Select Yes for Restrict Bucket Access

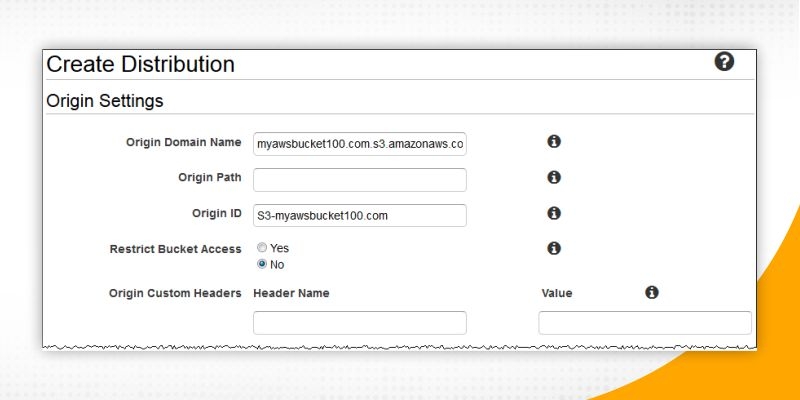[x=262, y=248]
